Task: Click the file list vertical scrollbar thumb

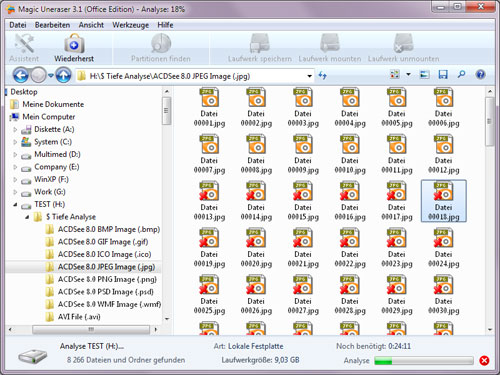Action: tap(489, 121)
